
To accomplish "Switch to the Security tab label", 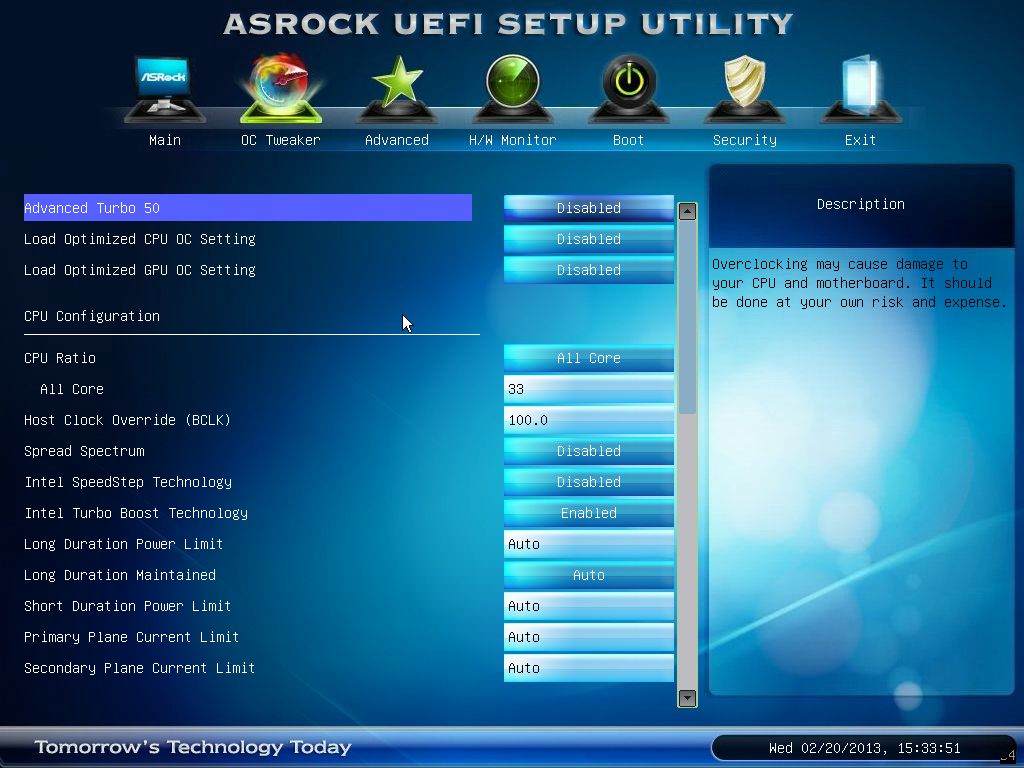I will tap(744, 140).
